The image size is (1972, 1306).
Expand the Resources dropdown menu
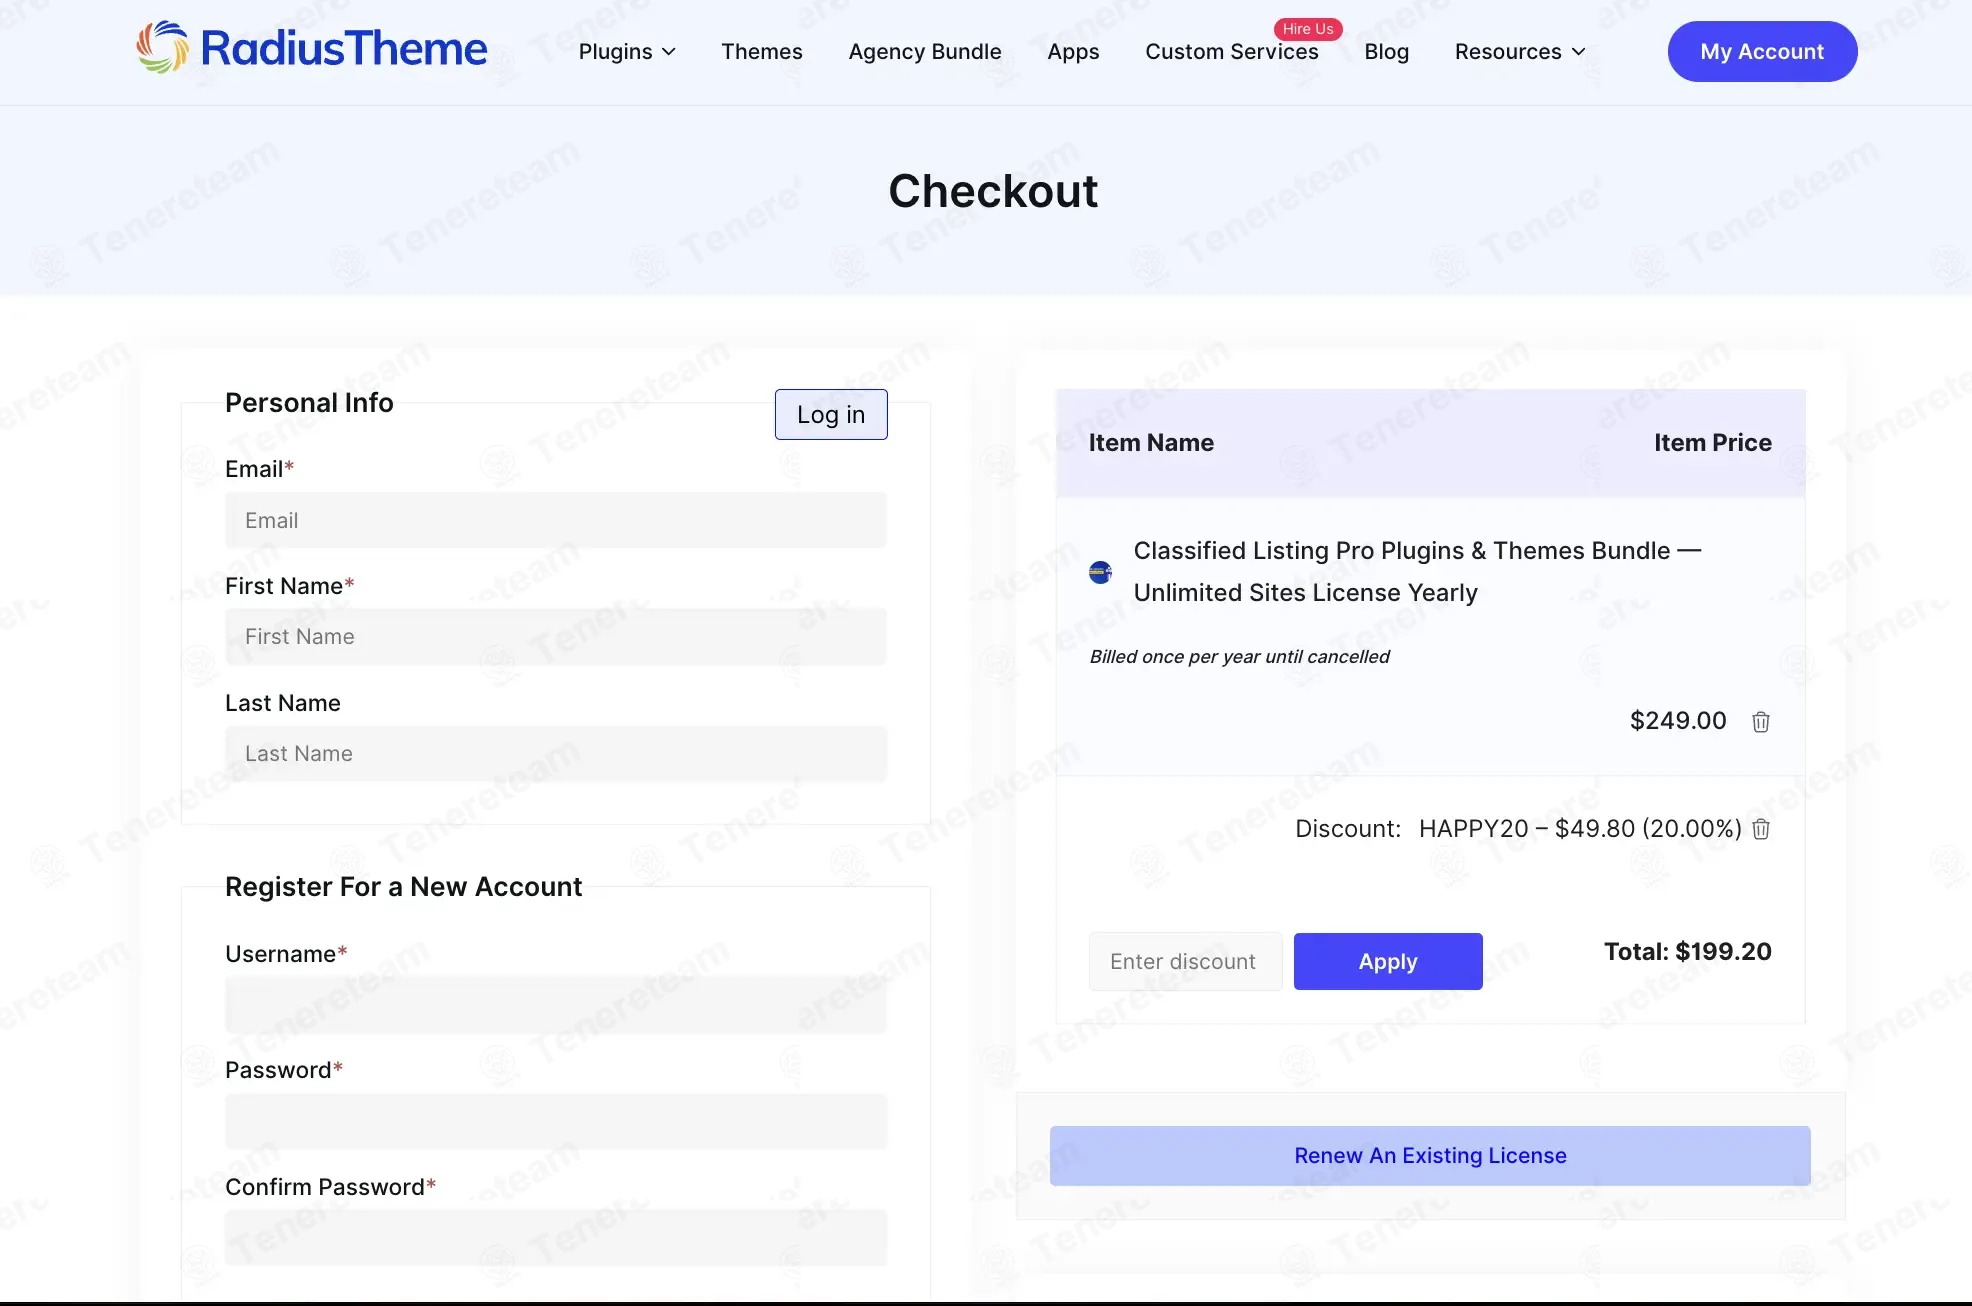click(x=1520, y=52)
